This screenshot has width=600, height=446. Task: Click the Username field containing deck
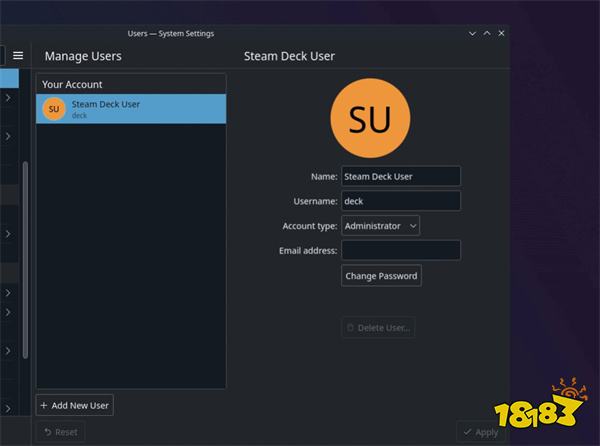tap(401, 201)
